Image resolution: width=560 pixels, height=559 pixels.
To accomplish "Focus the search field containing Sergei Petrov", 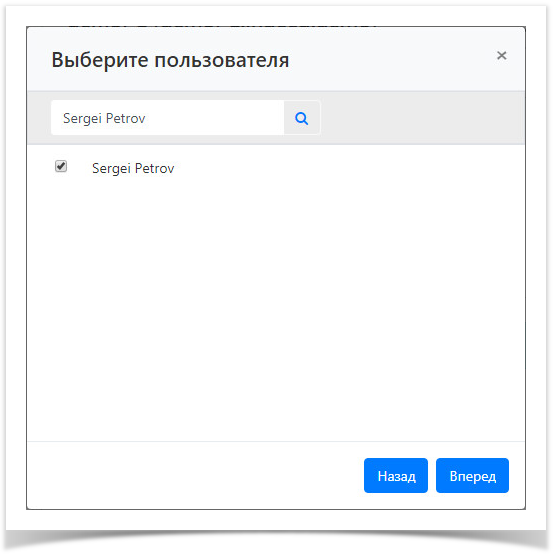I will [169, 119].
